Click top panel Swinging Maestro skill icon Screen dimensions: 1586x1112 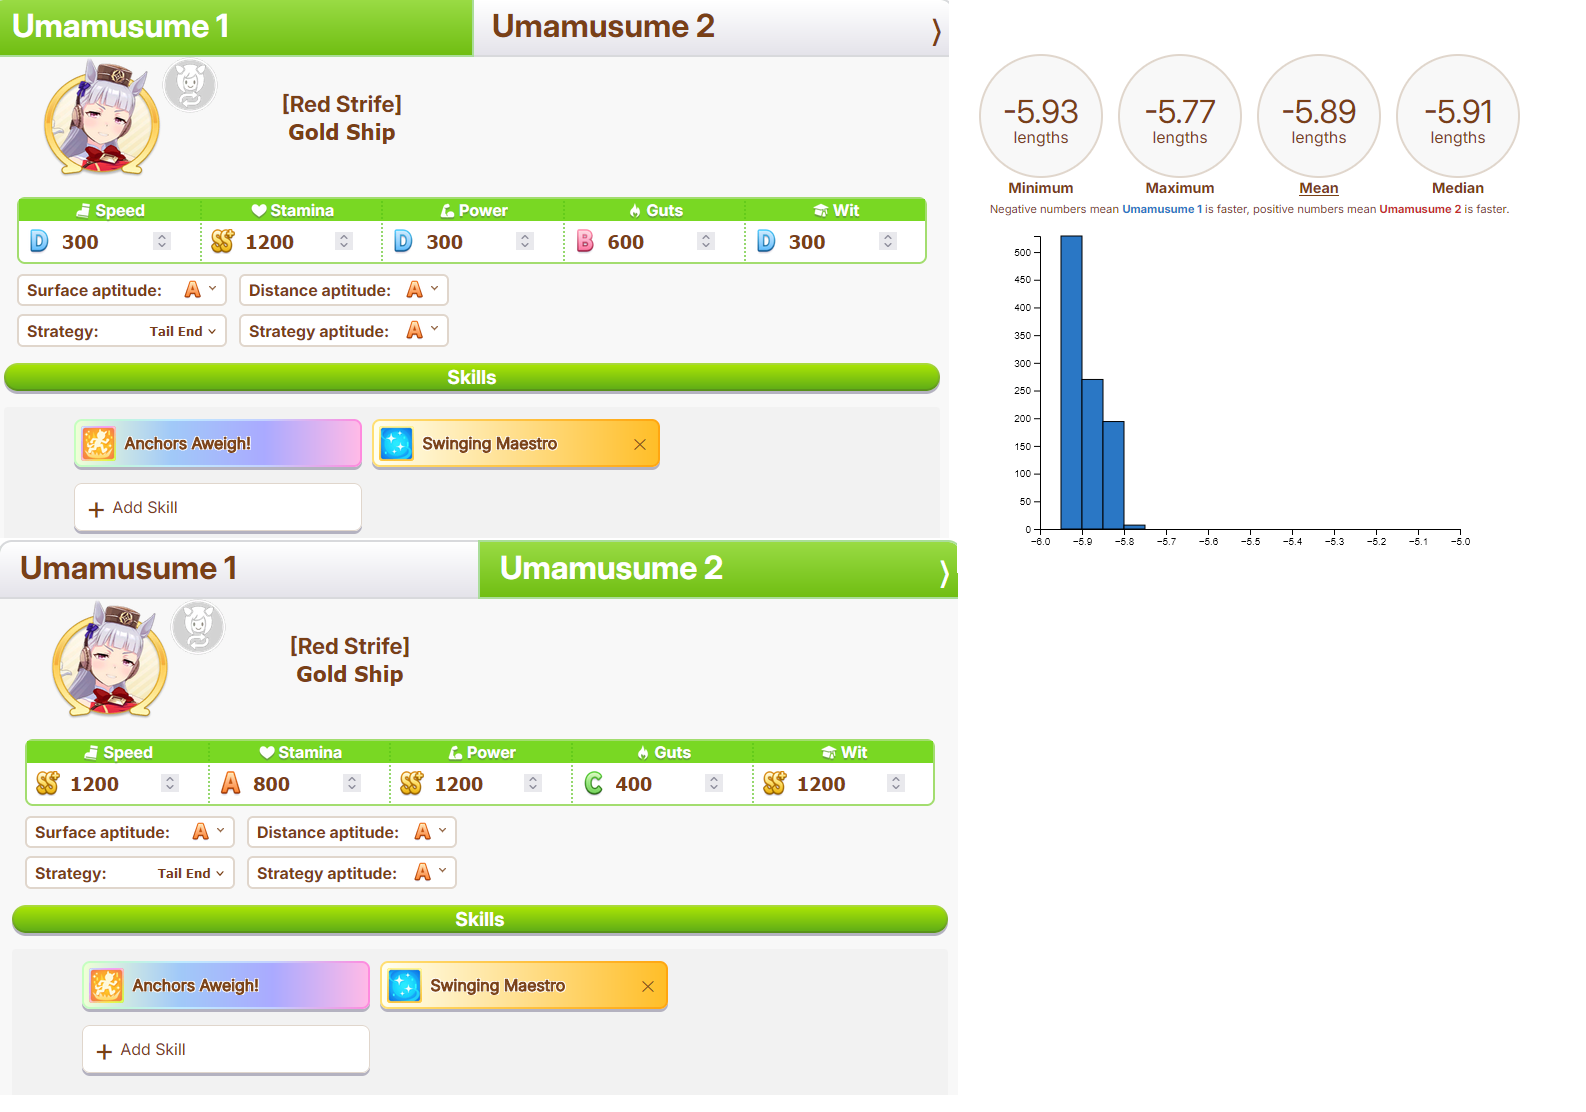[x=397, y=443]
